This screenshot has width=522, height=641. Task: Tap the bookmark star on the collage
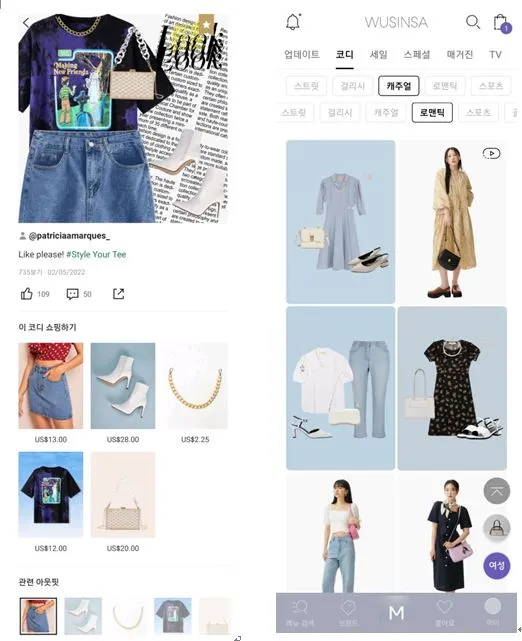click(x=206, y=24)
